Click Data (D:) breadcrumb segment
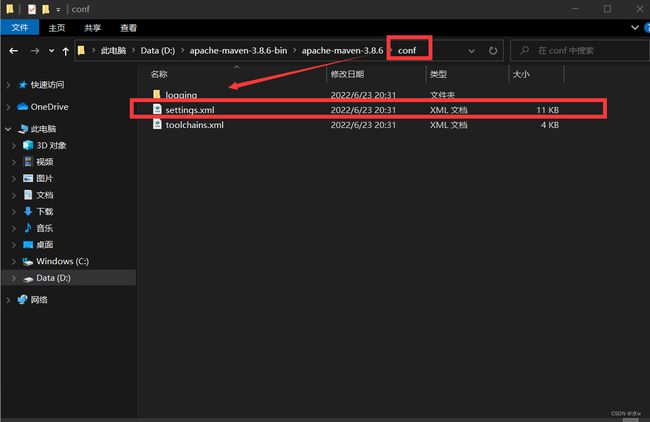Screen dimensions: 650x422 [158, 51]
